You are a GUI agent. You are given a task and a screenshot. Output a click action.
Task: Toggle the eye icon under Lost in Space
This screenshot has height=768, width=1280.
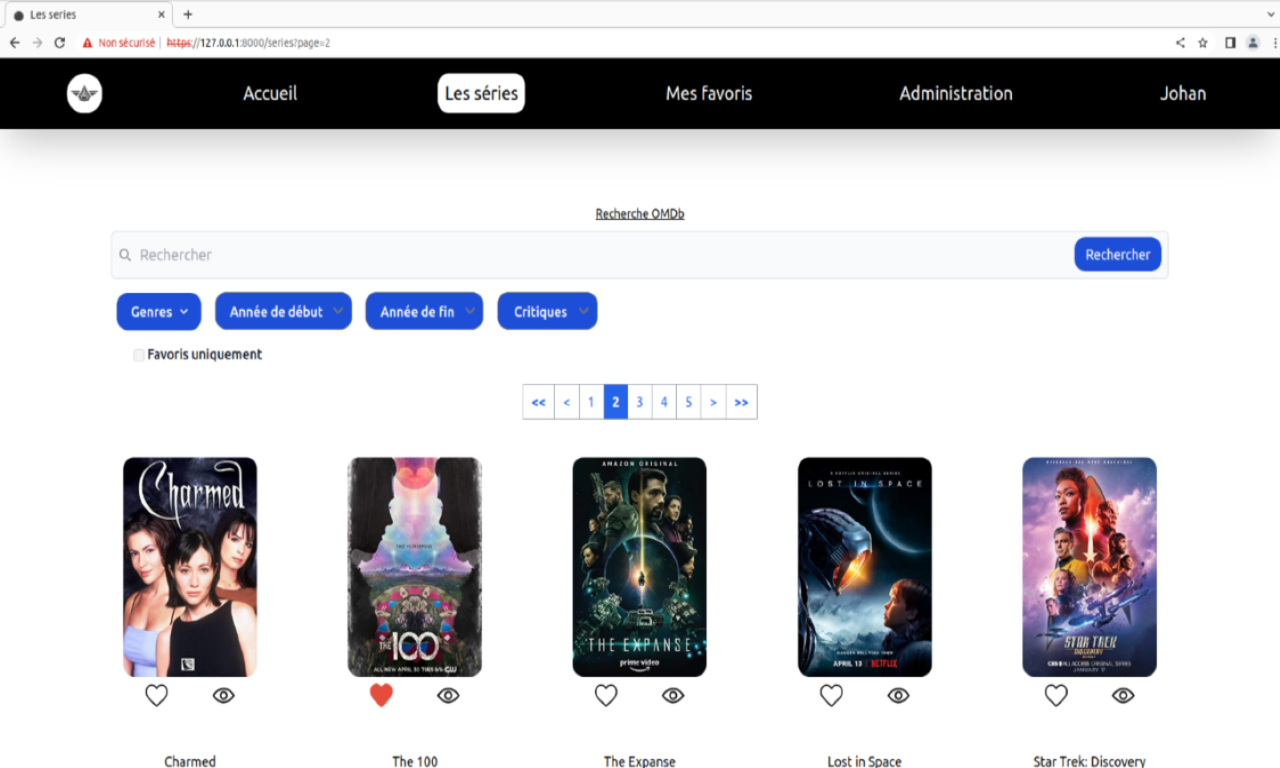pos(898,695)
